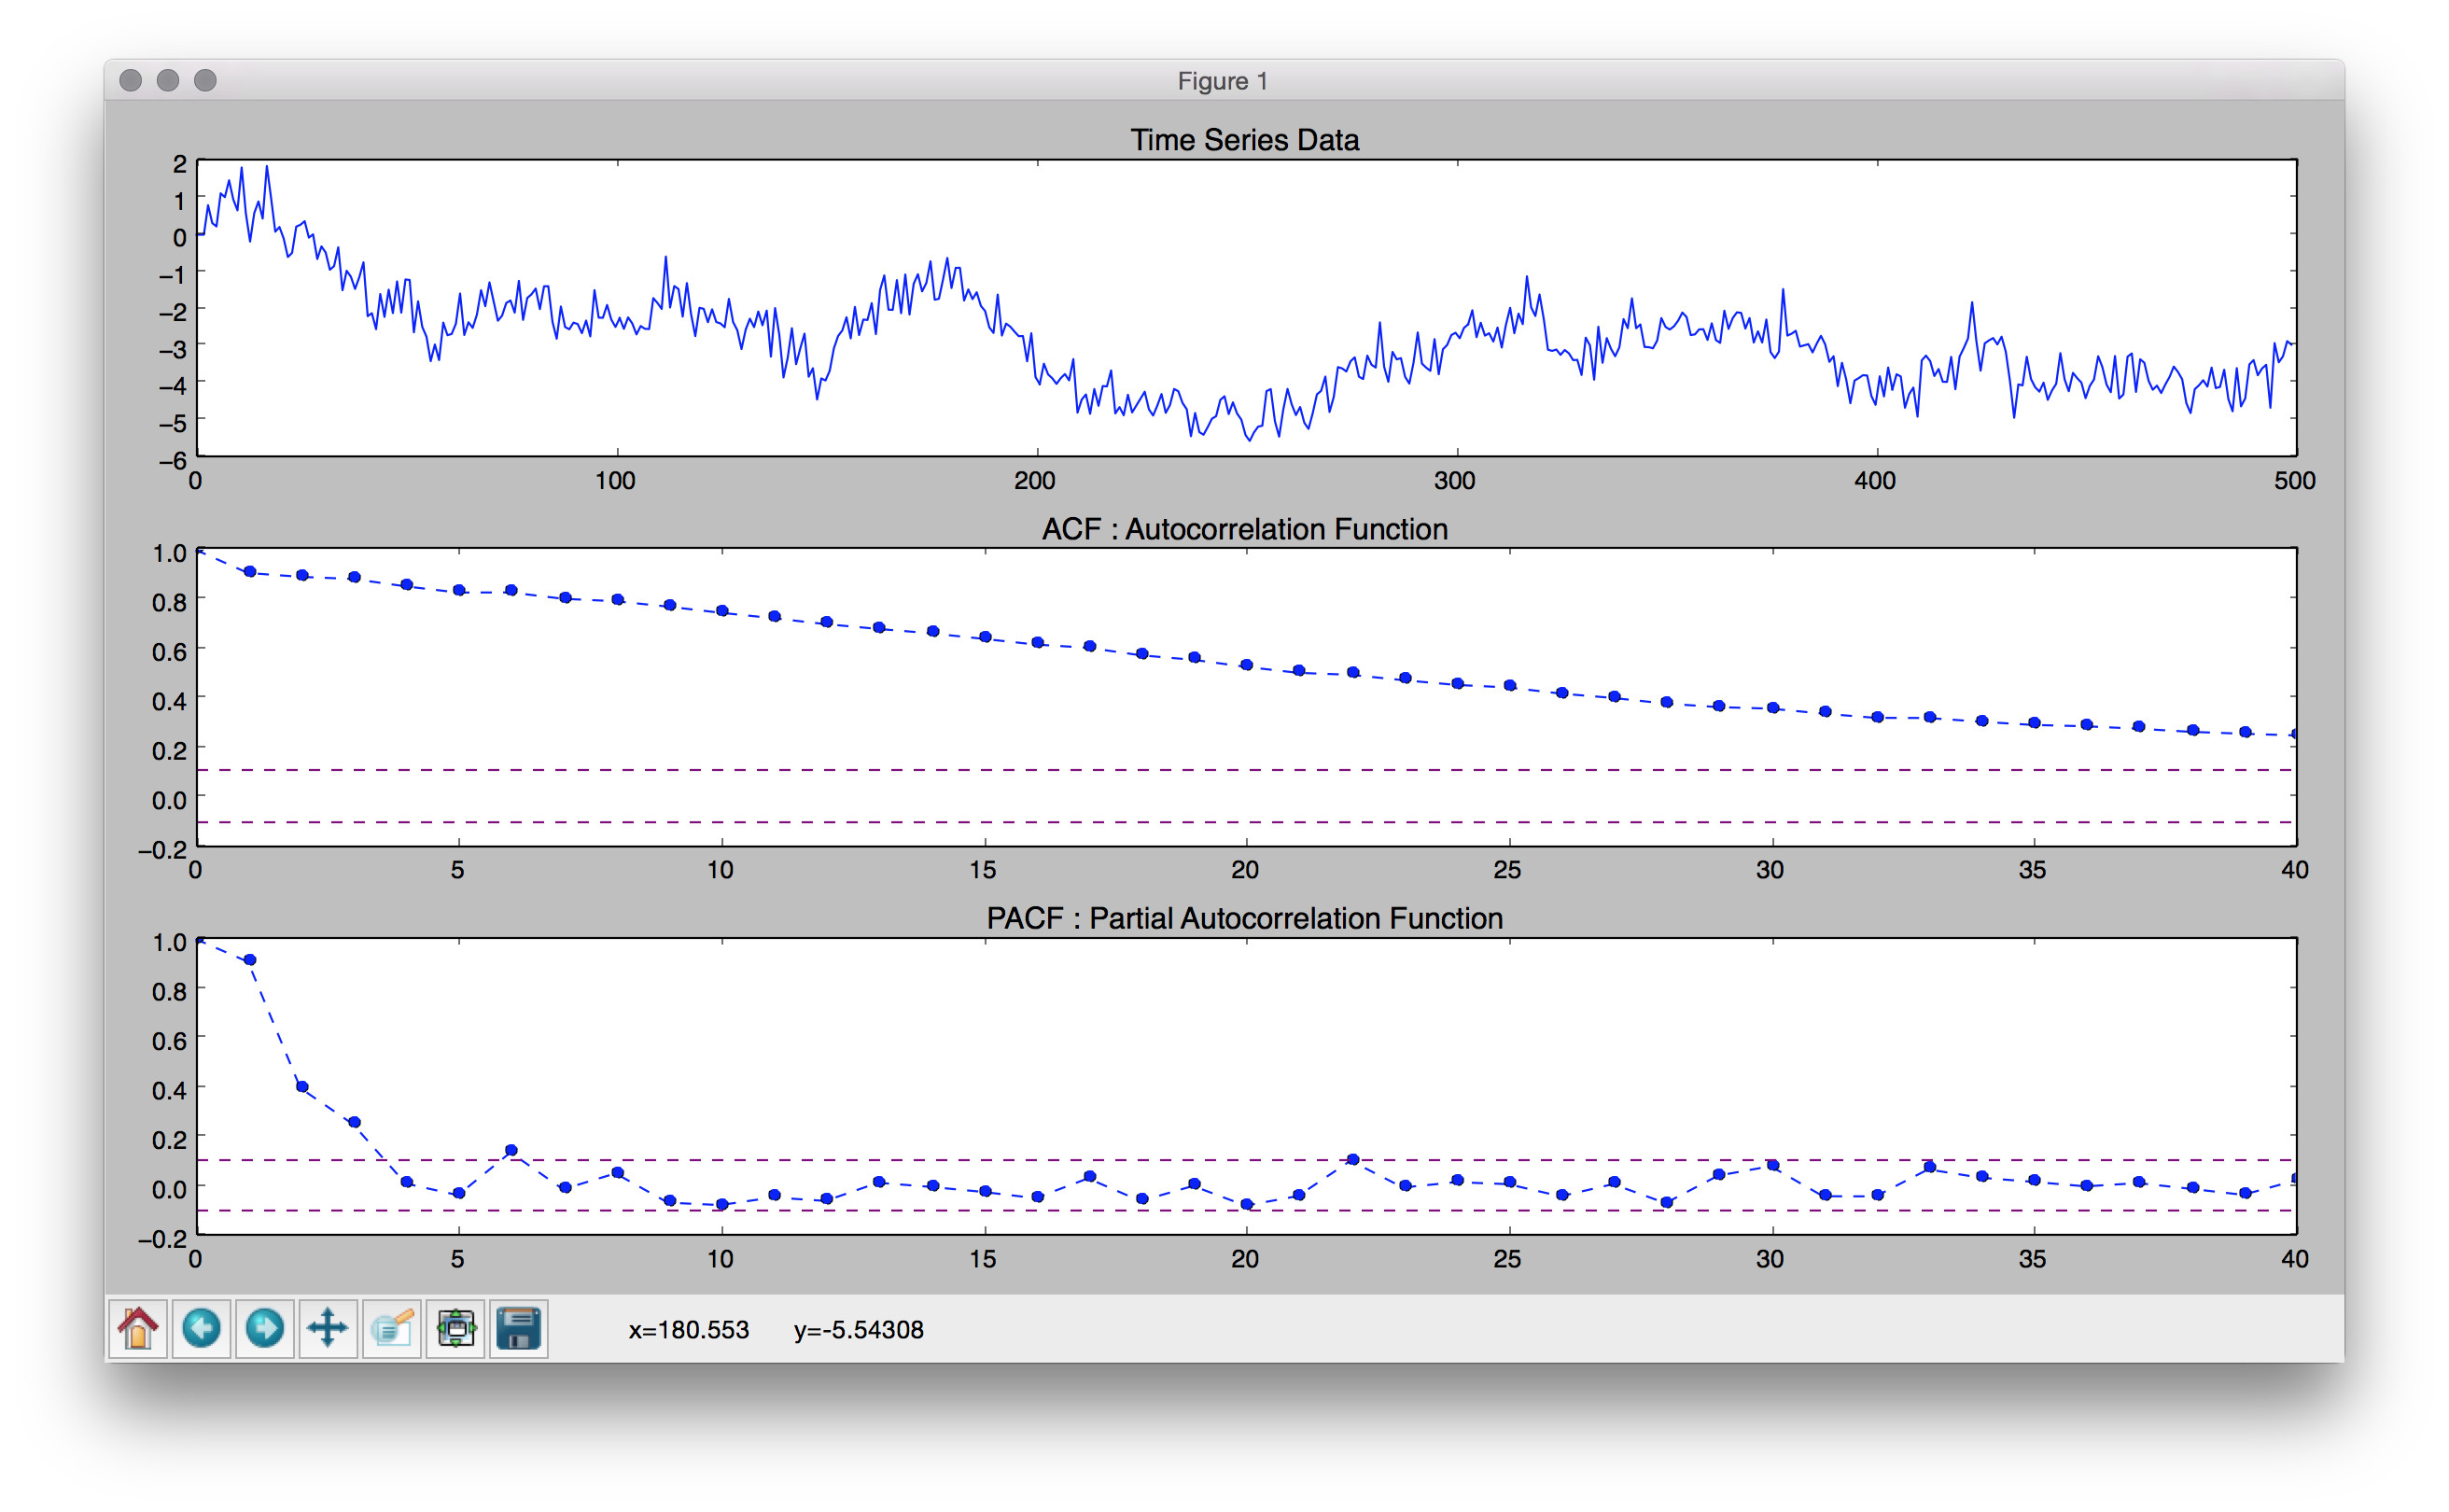Open the Configure subplots tool
The height and width of the screenshot is (1512, 2449).
(456, 1329)
